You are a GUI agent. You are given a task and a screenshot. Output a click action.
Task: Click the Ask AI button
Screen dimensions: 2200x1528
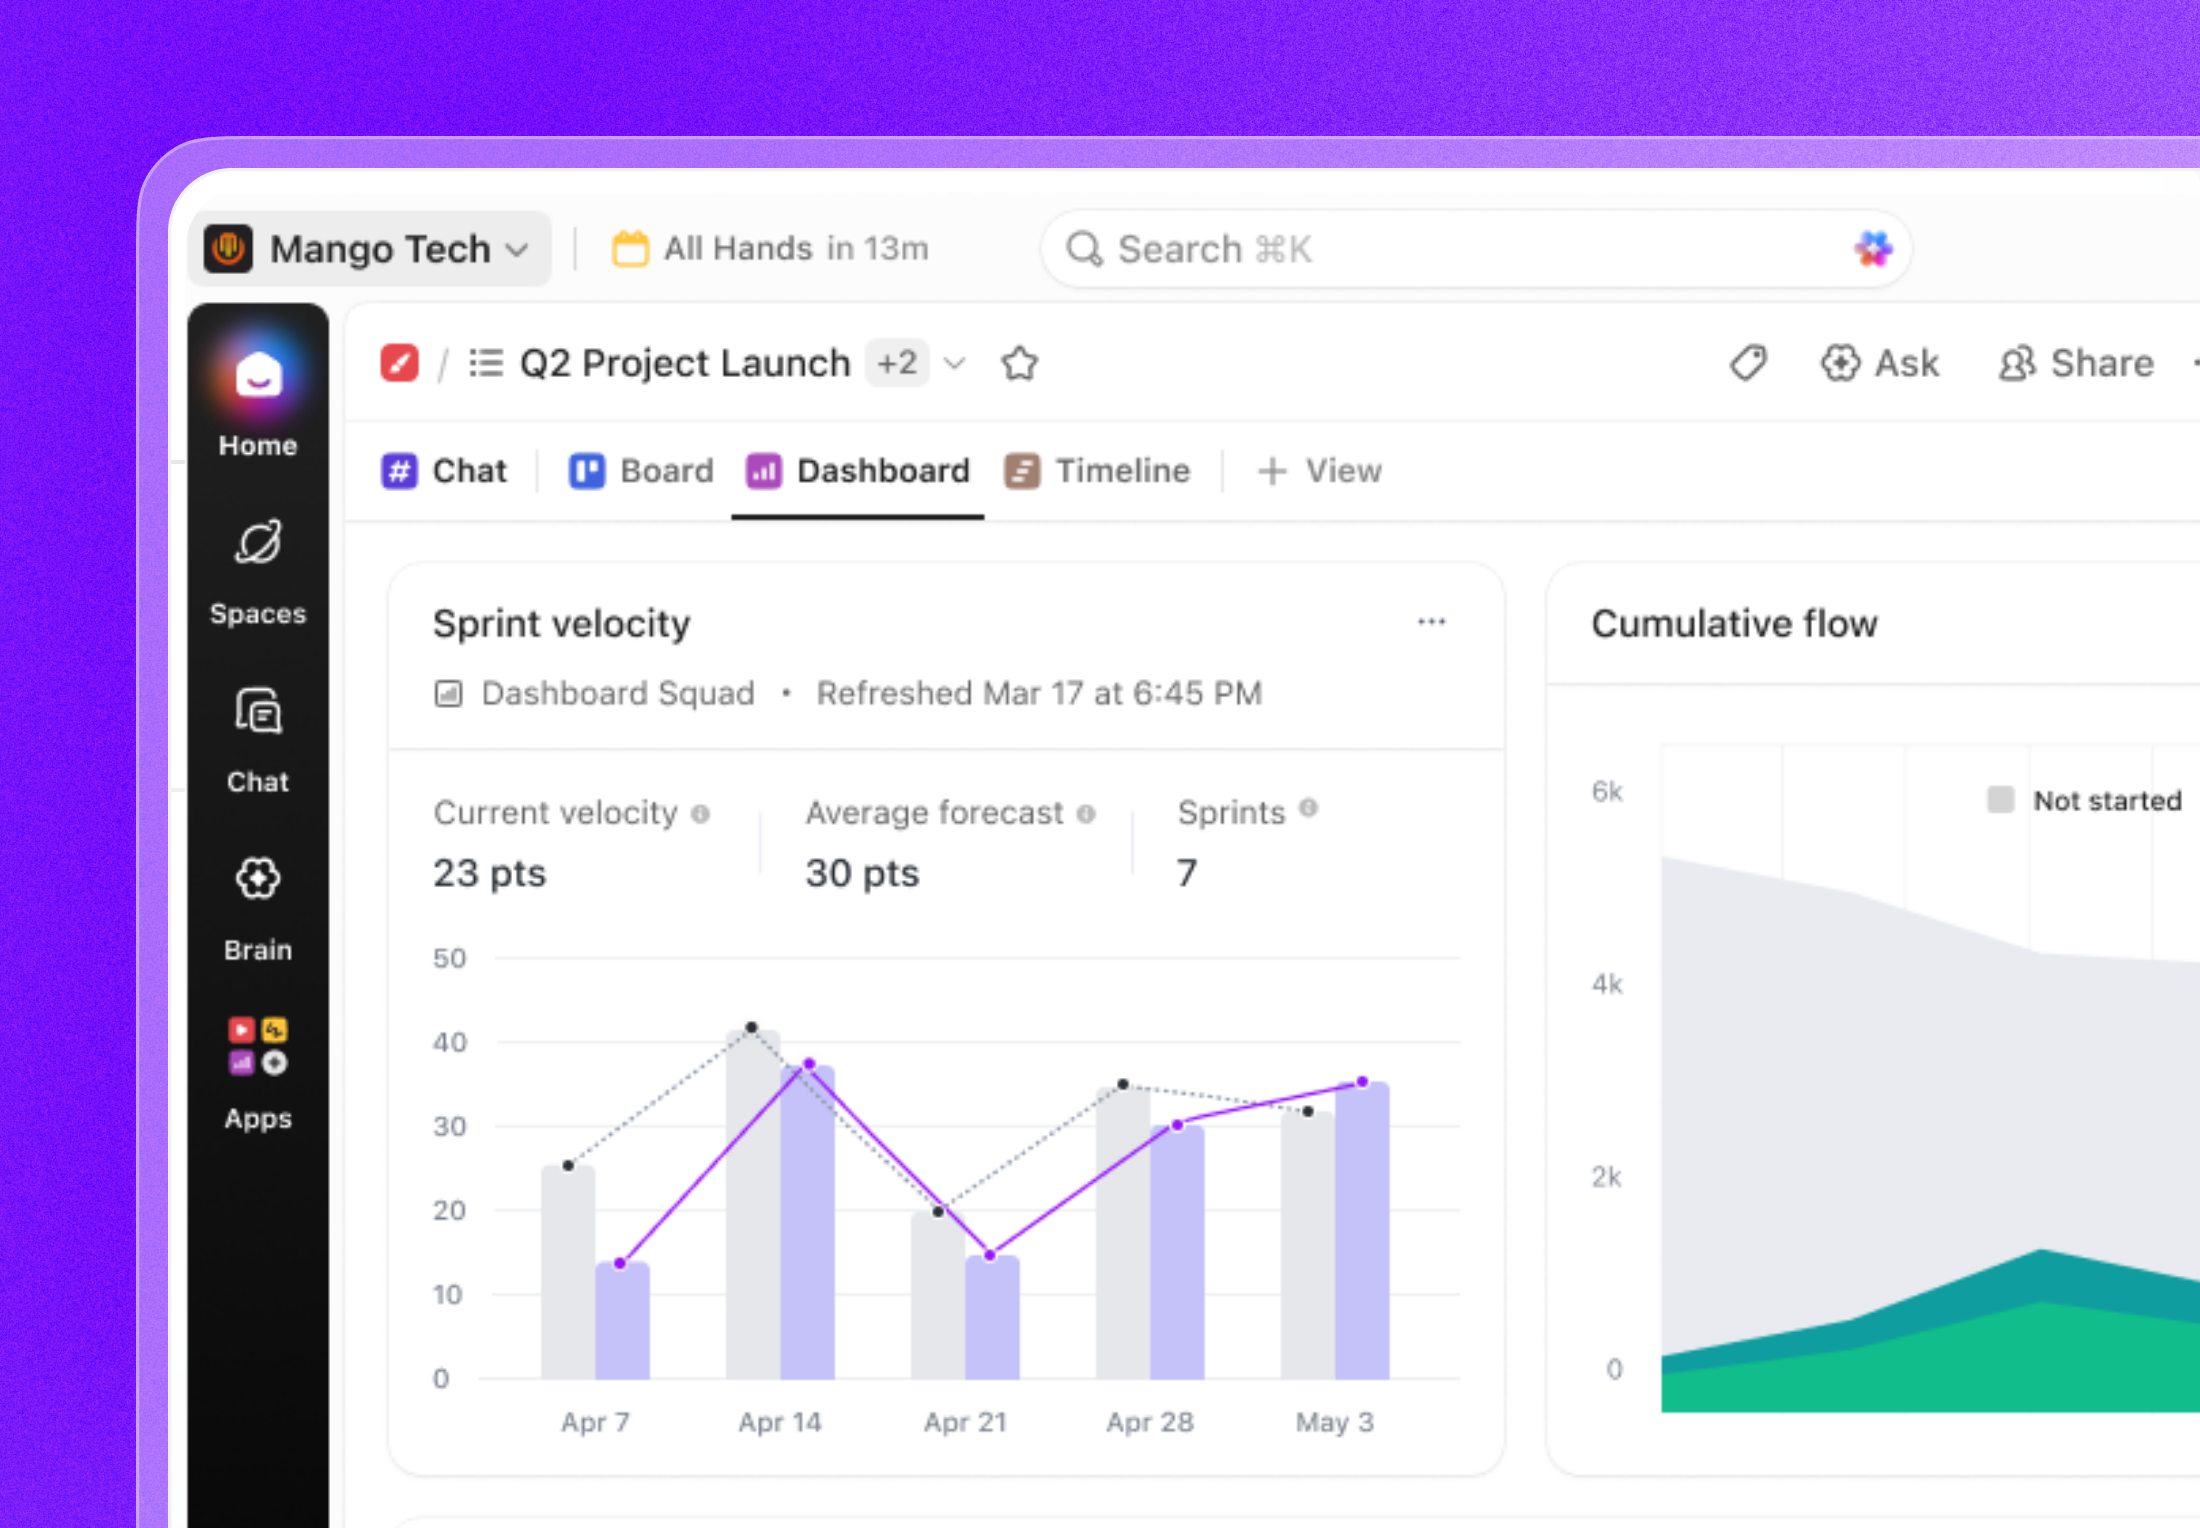pos(1880,364)
